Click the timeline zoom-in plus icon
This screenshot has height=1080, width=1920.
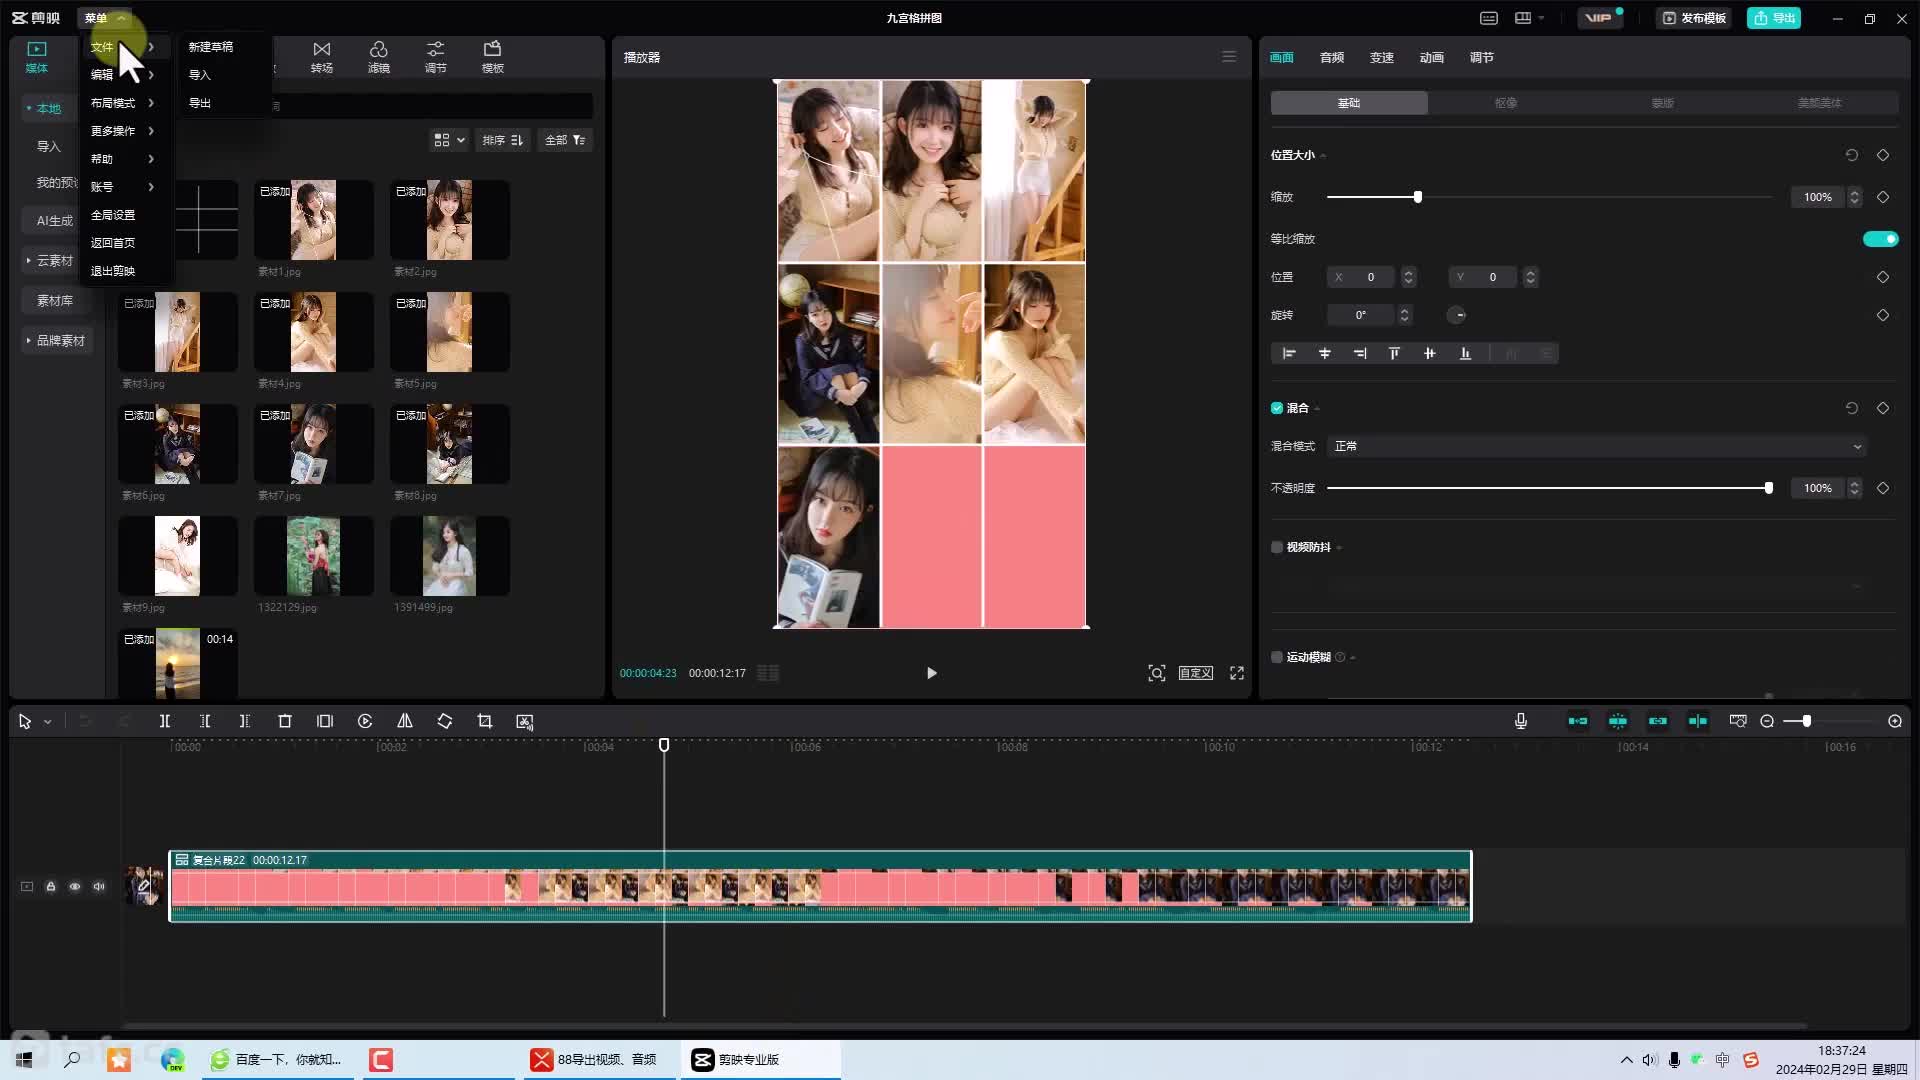1895,721
